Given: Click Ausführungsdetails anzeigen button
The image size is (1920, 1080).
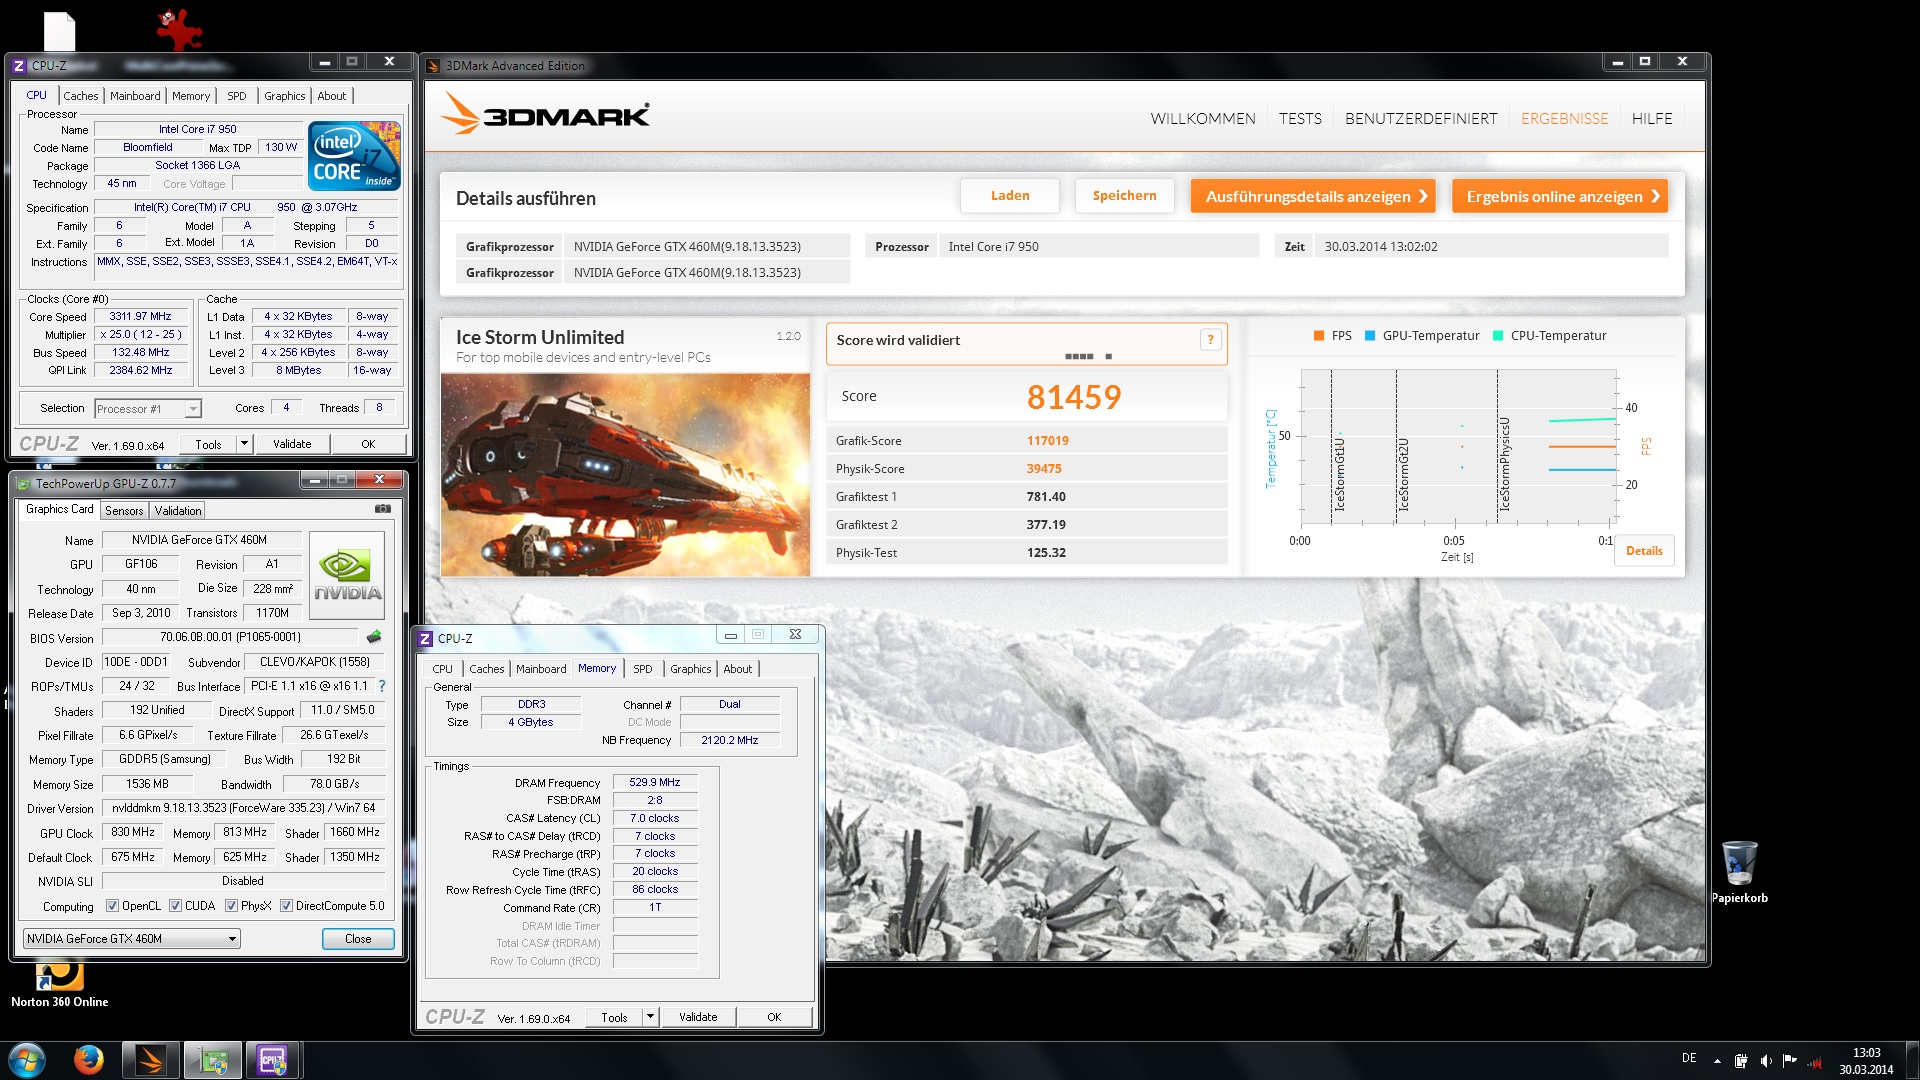Looking at the screenshot, I should [x=1313, y=196].
